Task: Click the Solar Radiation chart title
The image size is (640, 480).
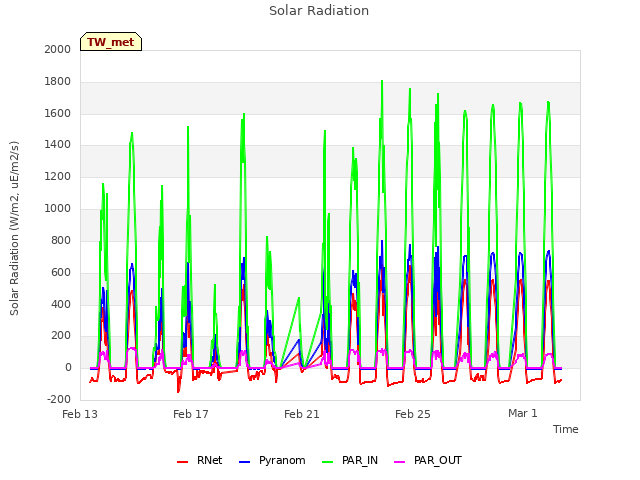Action: [319, 11]
